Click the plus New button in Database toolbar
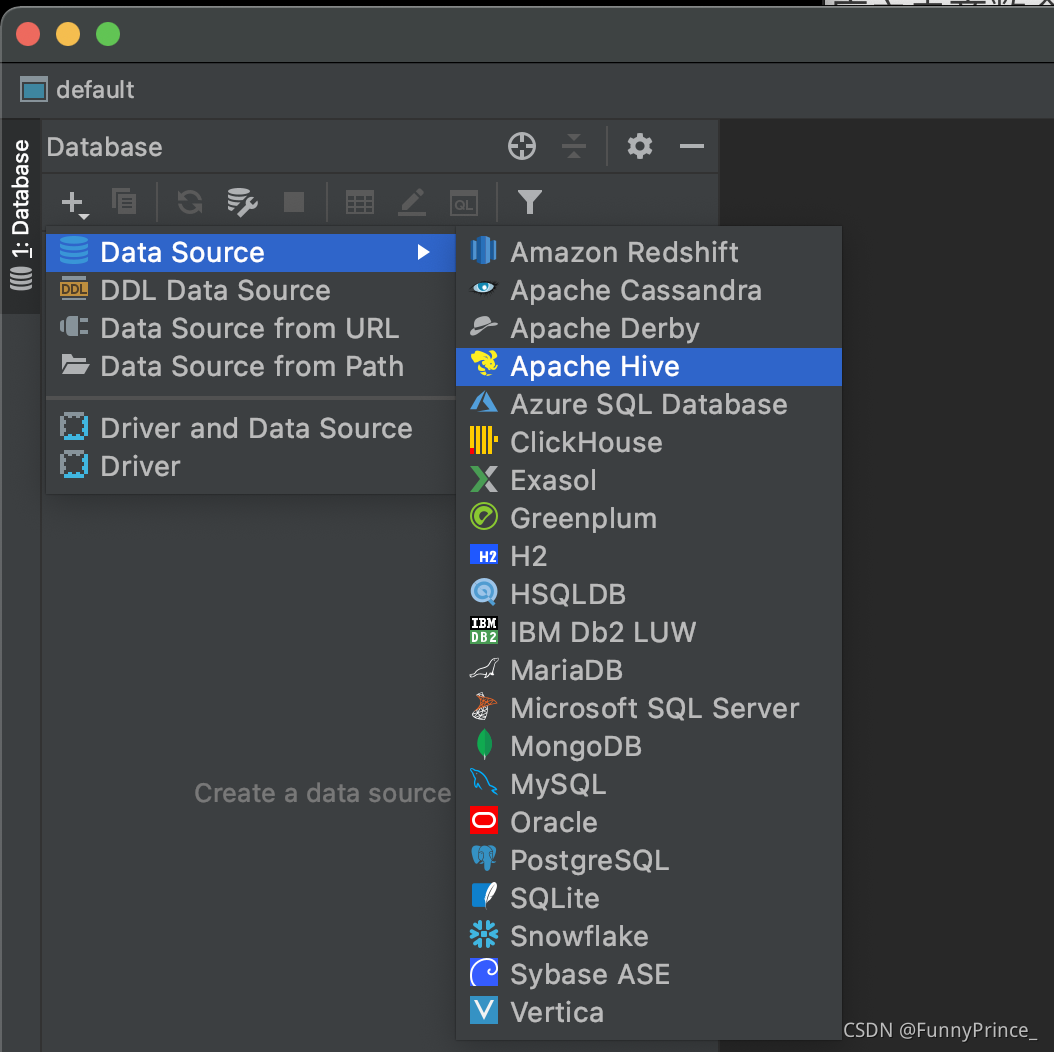The image size is (1054, 1052). 74,203
